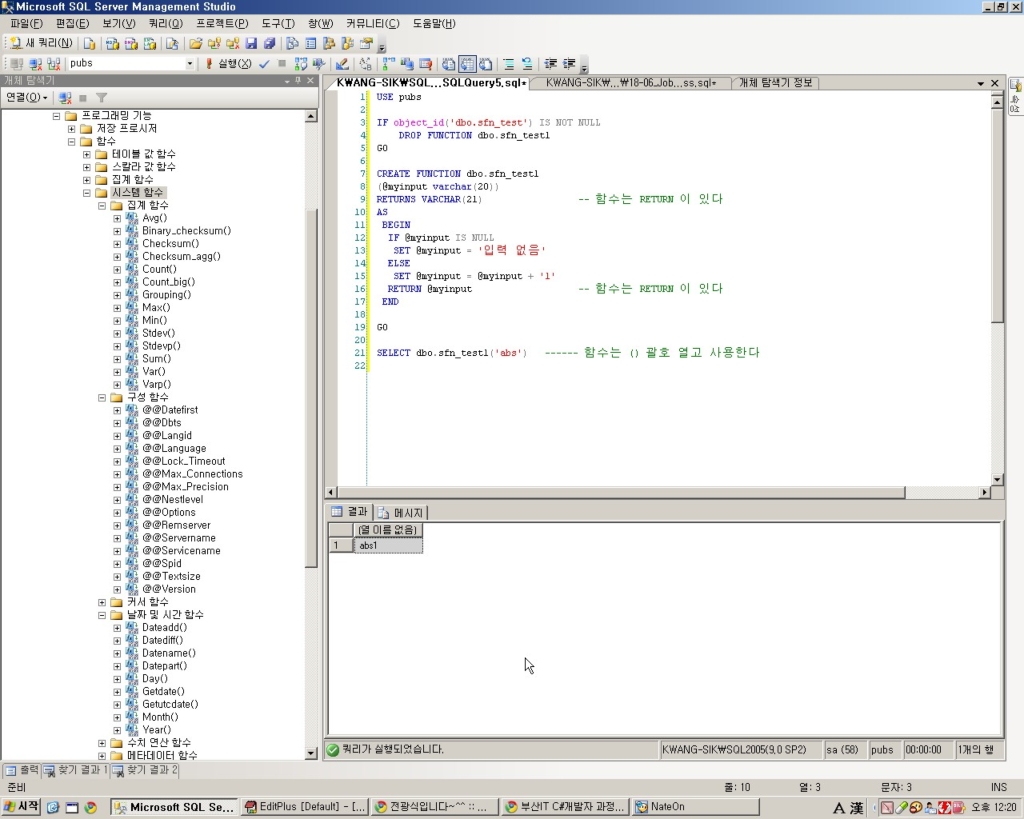Select the Messages (메시지) results tab
Screen dimensions: 1024x819
point(402,513)
